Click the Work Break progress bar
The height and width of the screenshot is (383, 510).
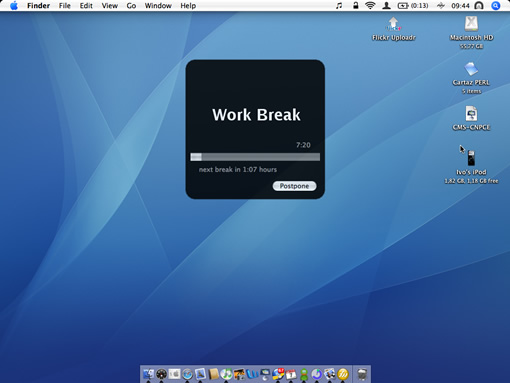point(255,157)
